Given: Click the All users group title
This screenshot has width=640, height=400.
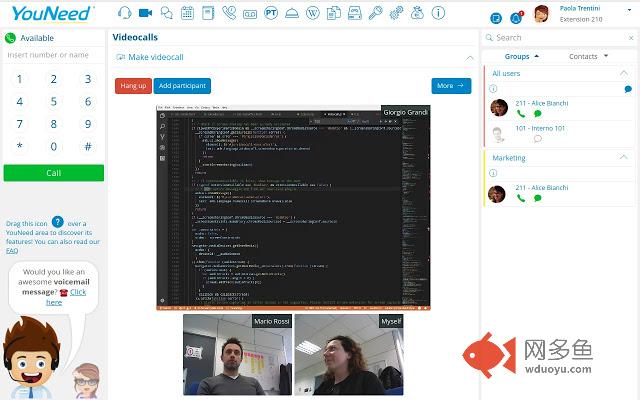Looking at the screenshot, I should pos(506,73).
